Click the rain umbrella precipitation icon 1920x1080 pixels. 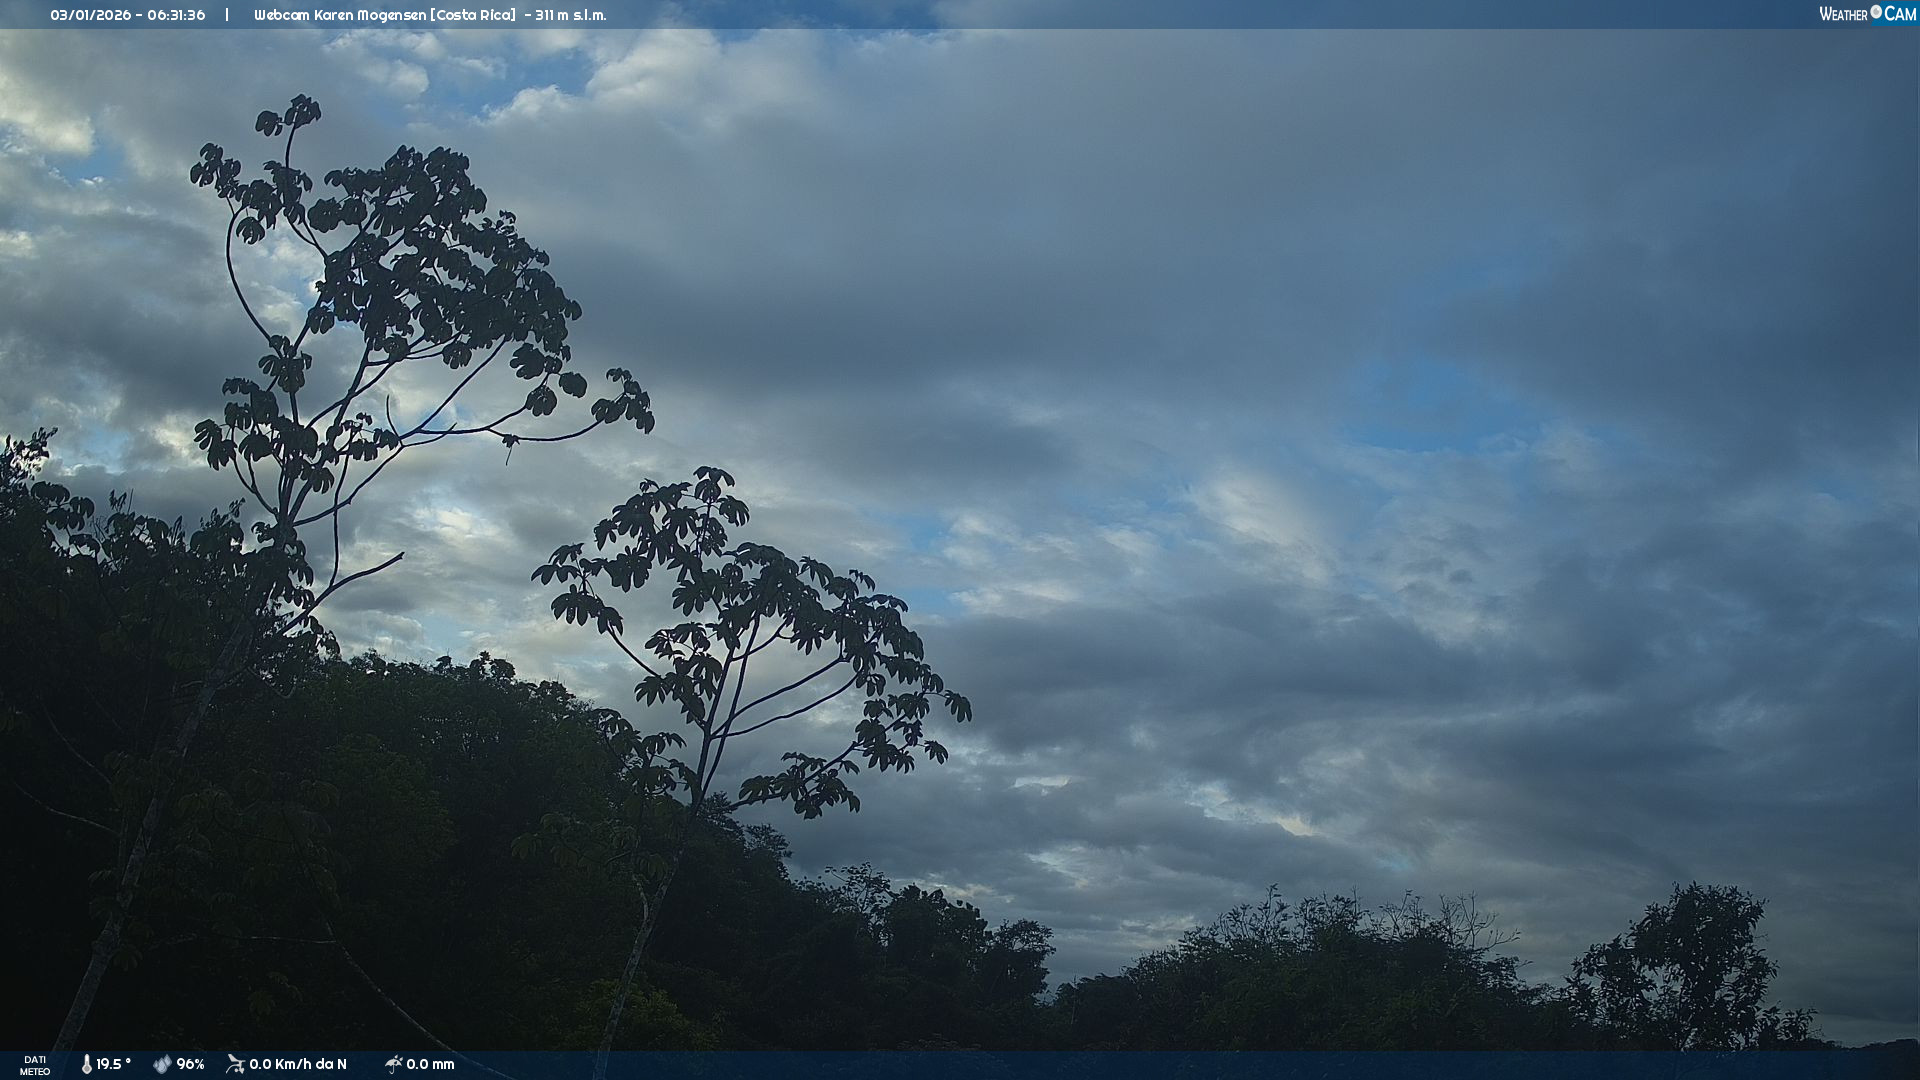pos(393,1064)
